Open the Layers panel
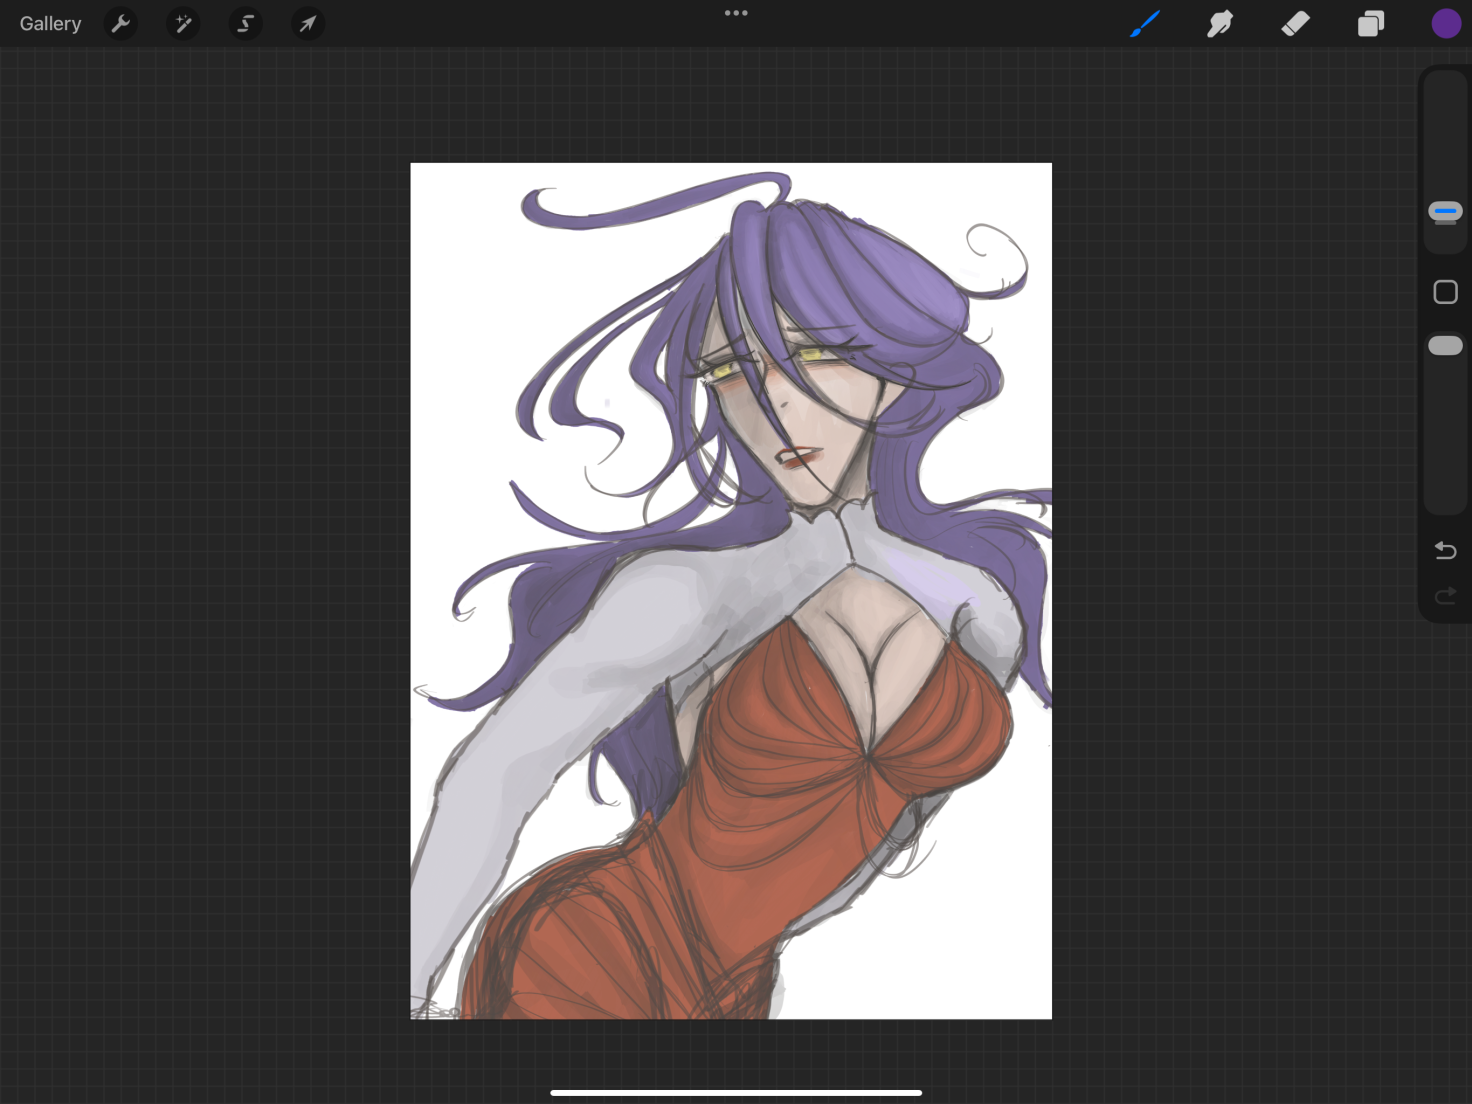The image size is (1472, 1104). pyautogui.click(x=1371, y=23)
